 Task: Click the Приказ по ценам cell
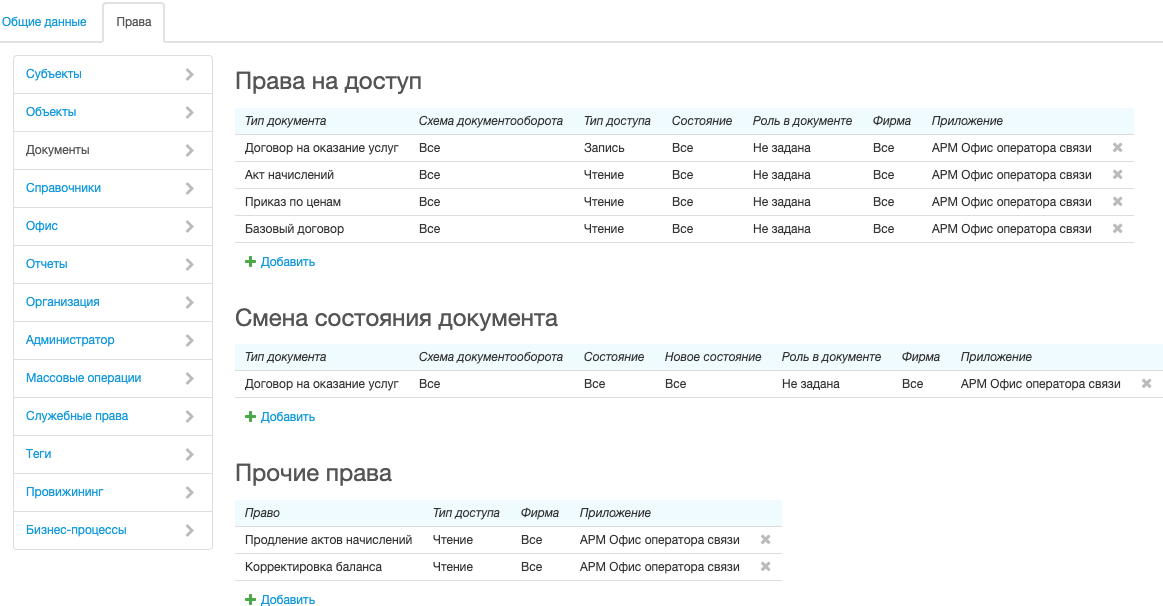292,202
